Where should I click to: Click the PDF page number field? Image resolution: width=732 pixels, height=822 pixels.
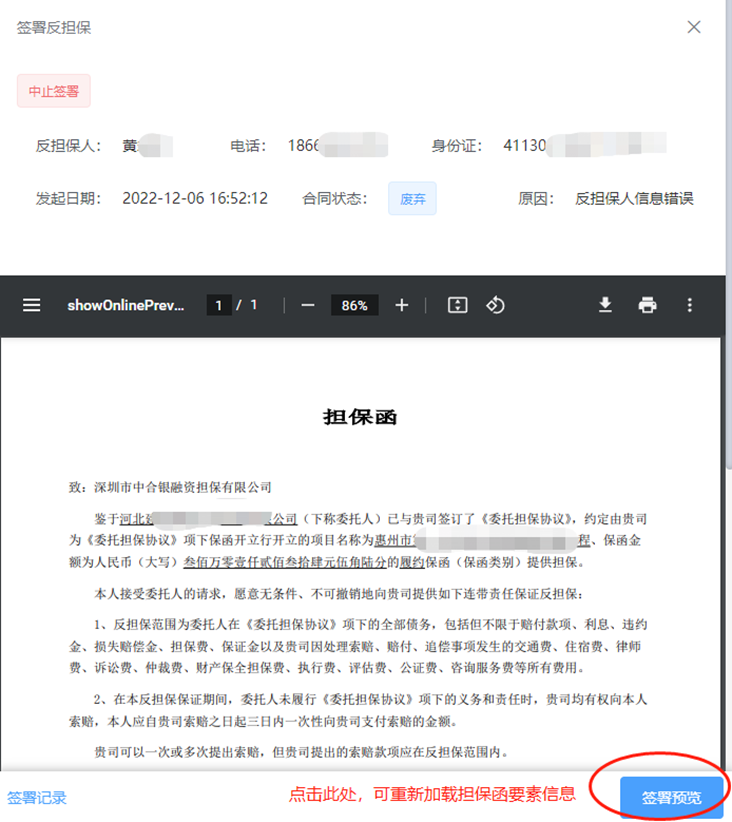point(219,305)
